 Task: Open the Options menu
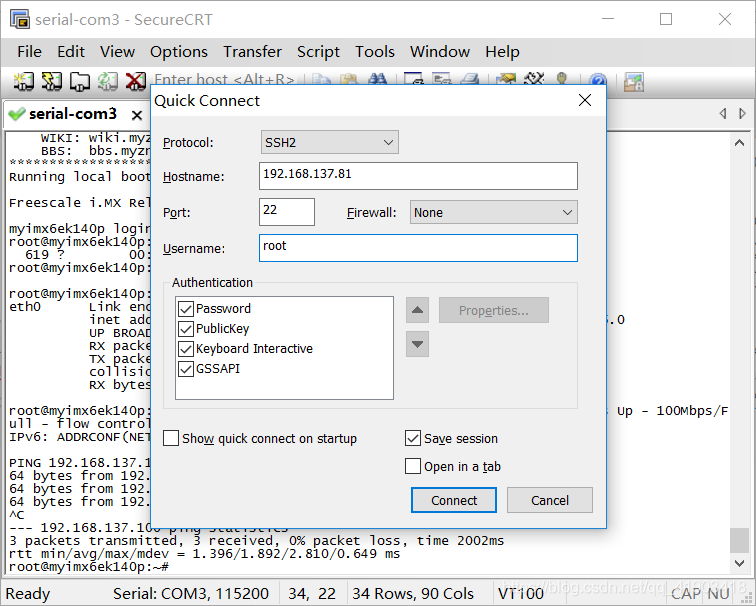pos(178,52)
